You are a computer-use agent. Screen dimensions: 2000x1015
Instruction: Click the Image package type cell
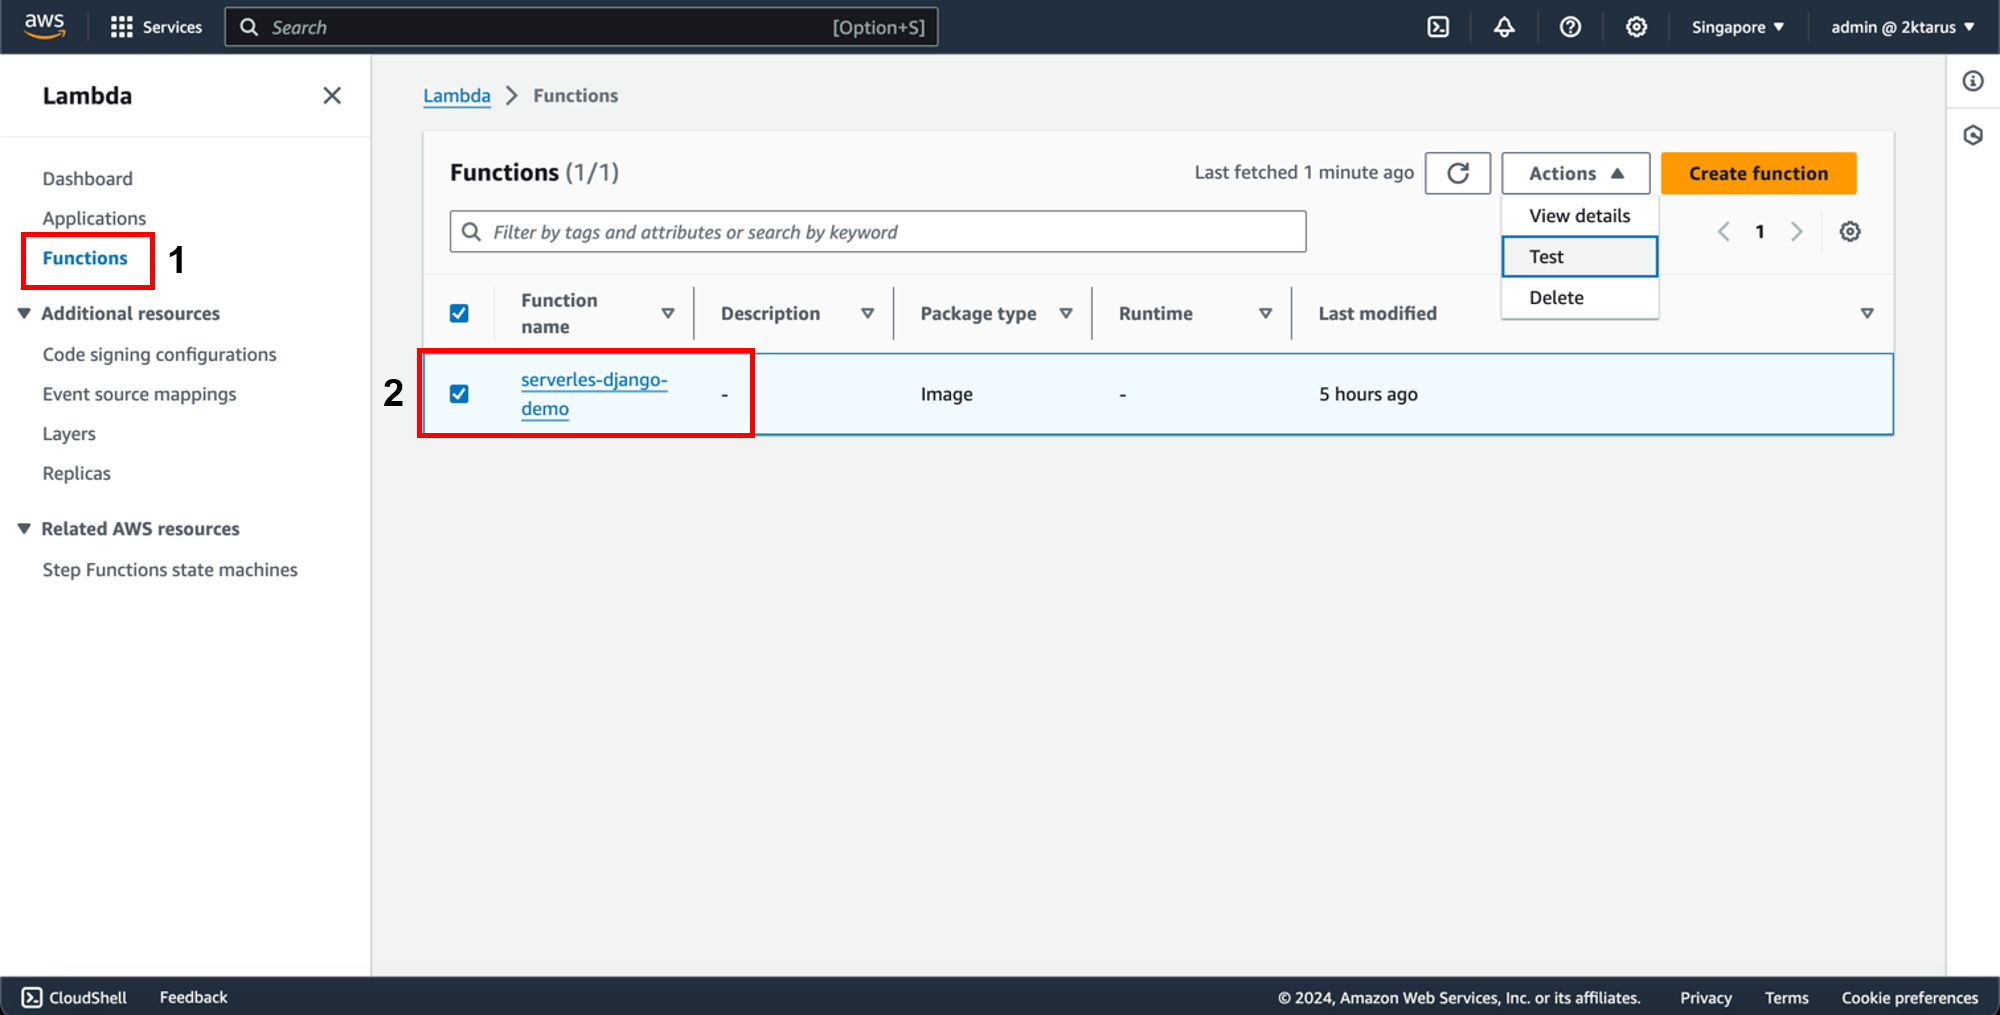coord(946,394)
